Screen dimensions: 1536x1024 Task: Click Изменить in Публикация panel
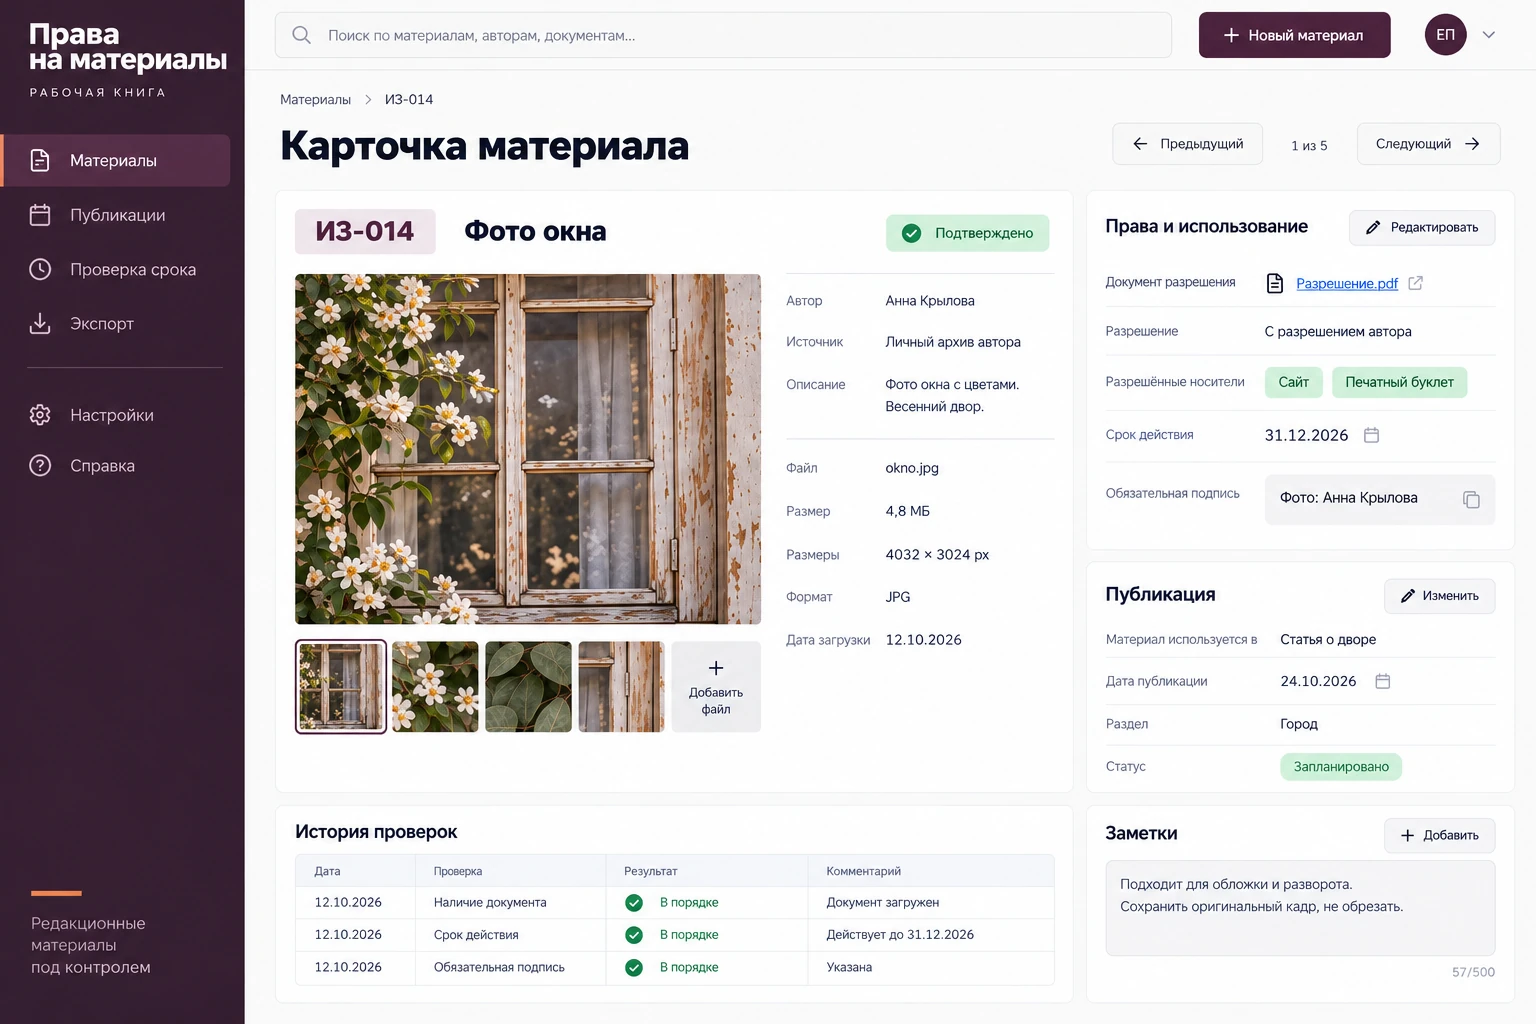coord(1439,596)
